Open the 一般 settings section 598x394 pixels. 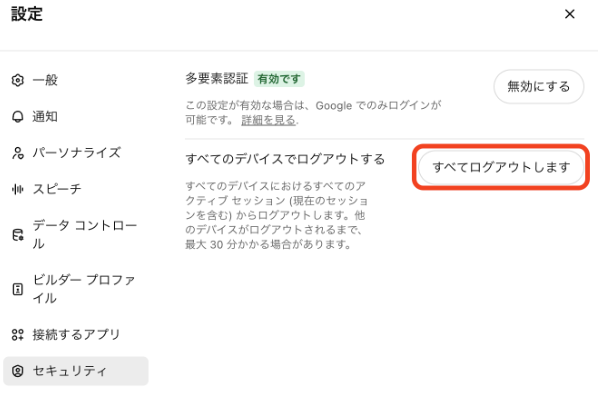coord(76,80)
